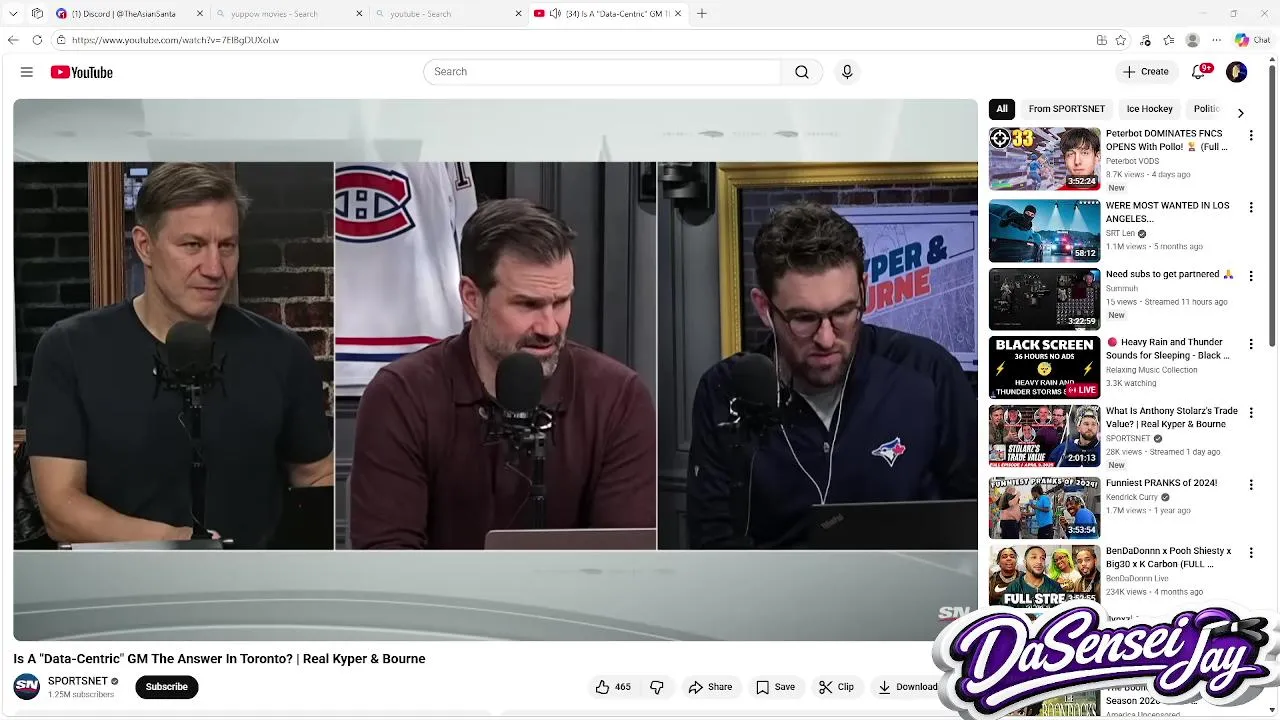
Task: View site information icon in address bar
Action: (61, 40)
